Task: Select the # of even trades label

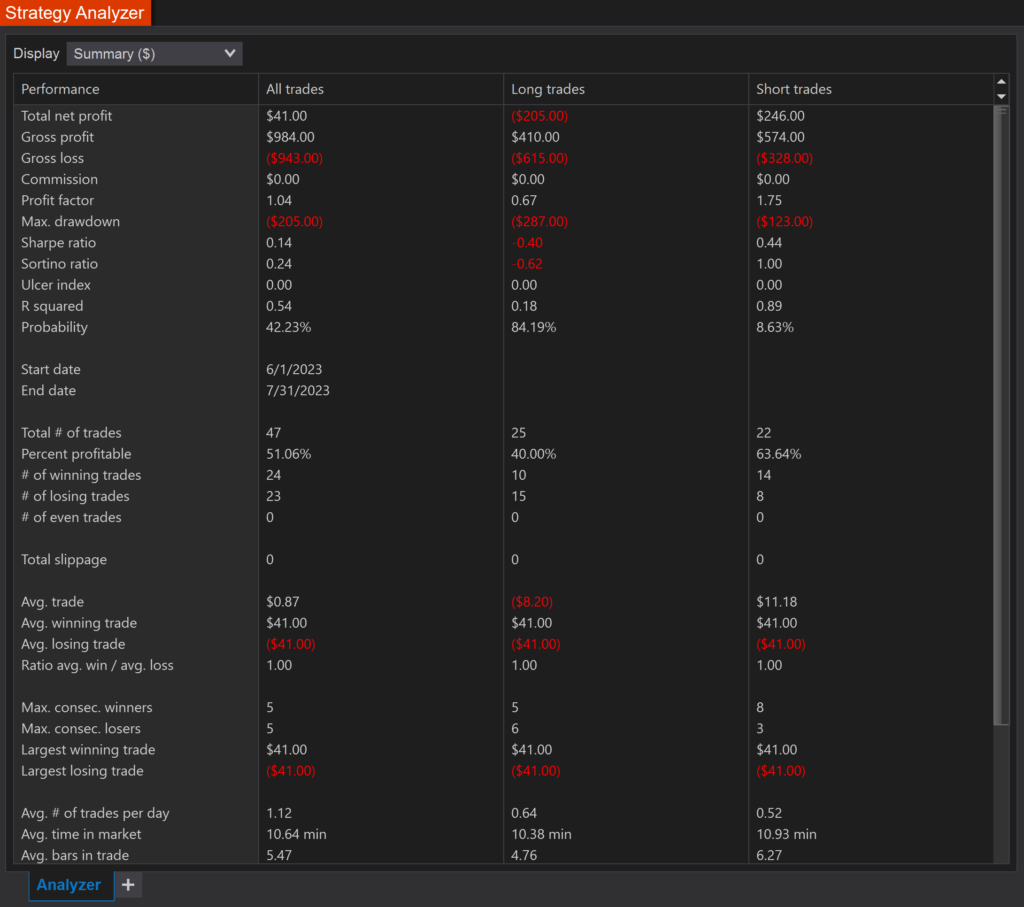Action: click(71, 517)
